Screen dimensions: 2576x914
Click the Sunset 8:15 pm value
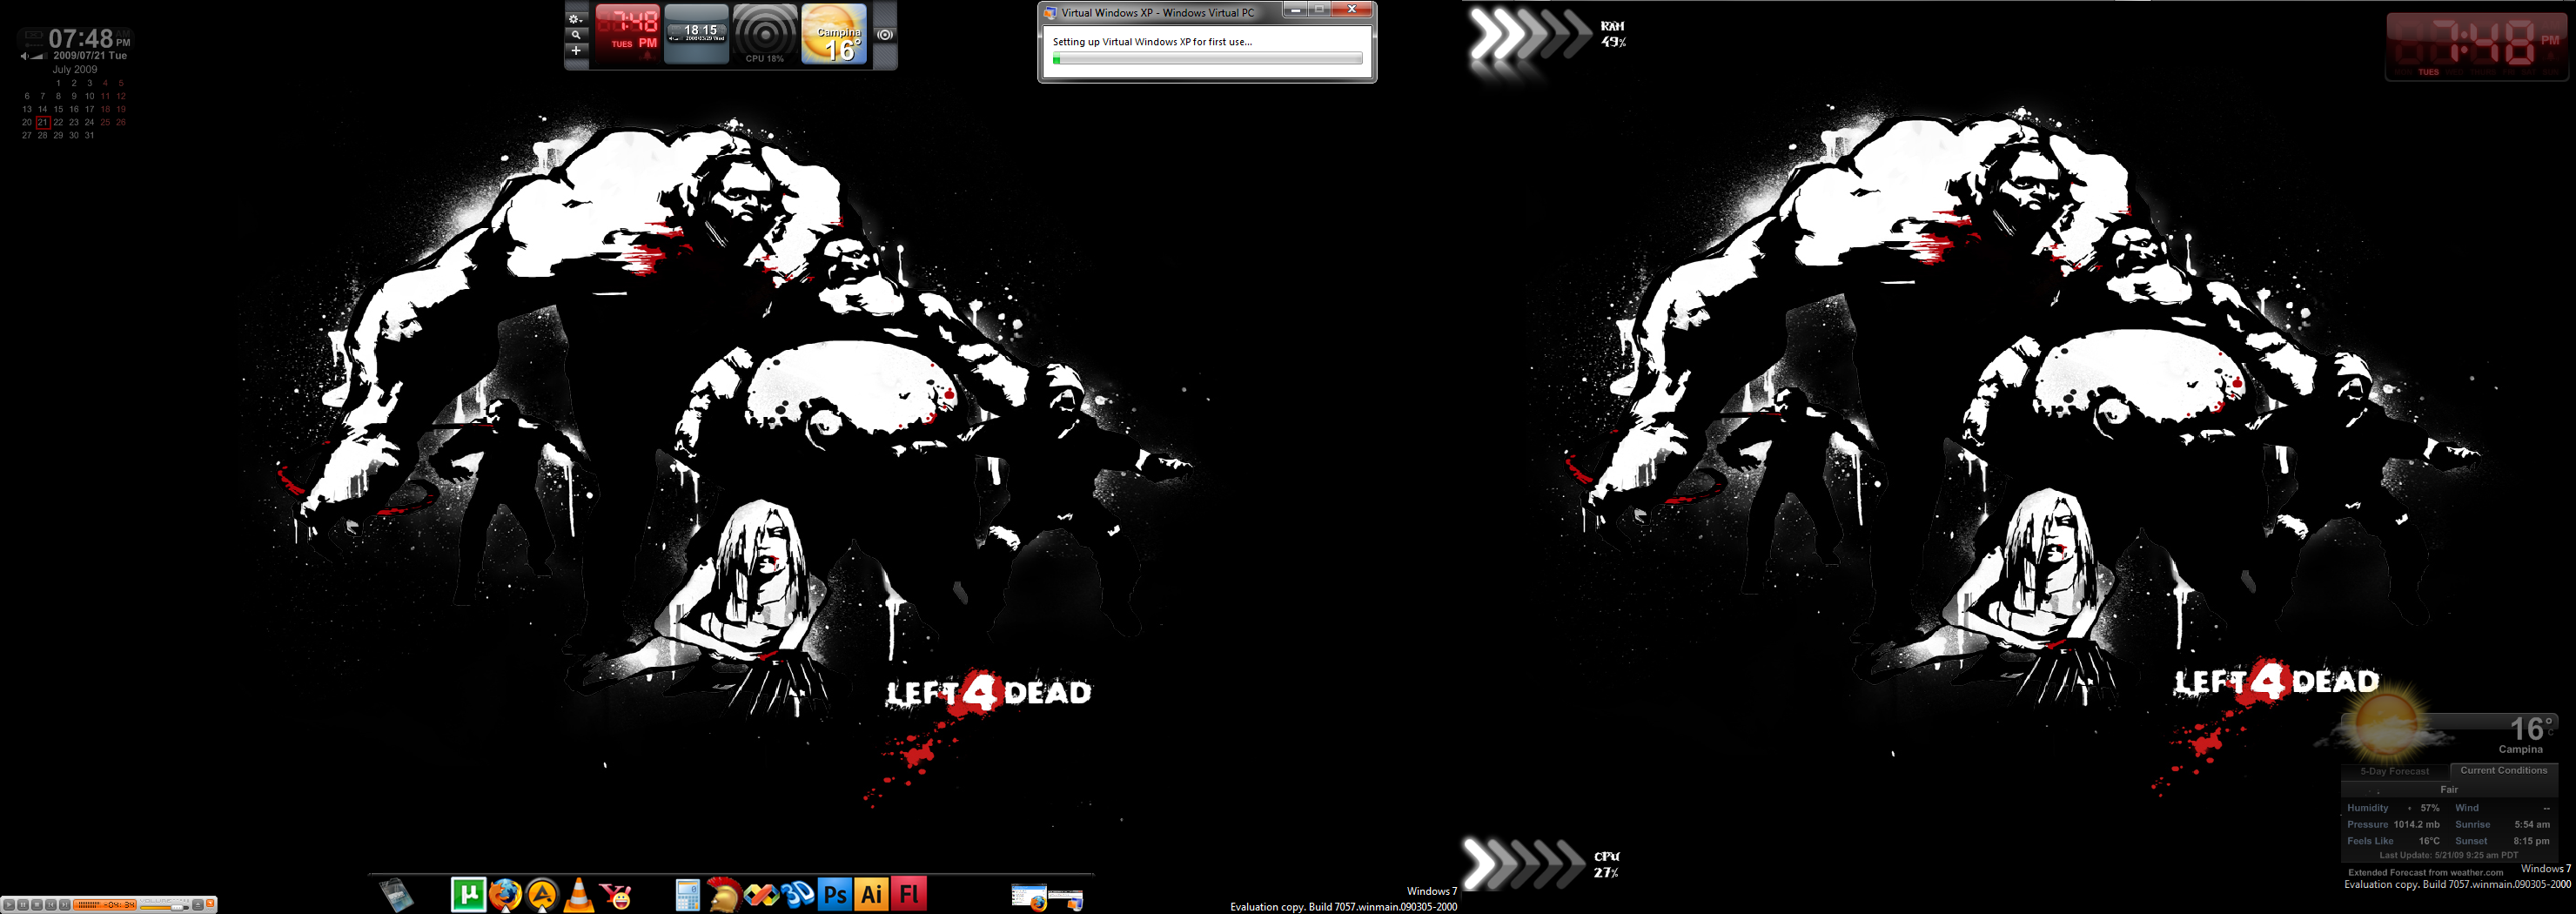[2531, 841]
